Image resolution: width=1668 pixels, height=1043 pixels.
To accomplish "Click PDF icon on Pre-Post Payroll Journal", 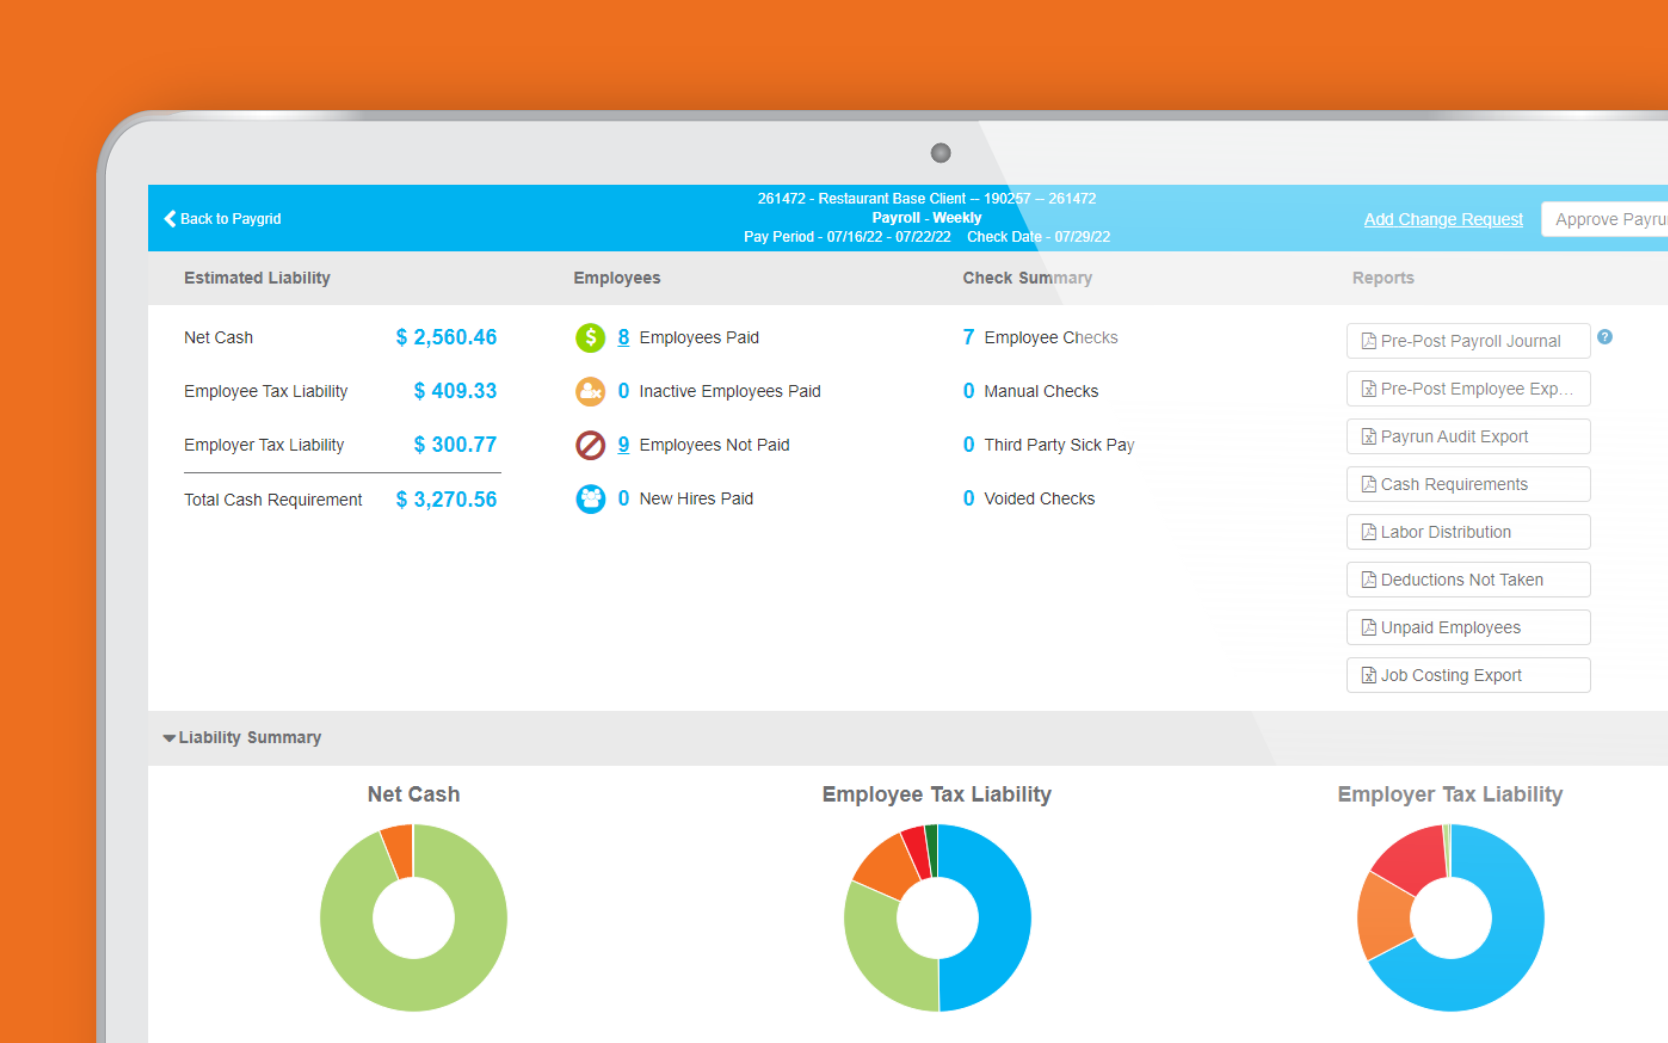I will (1368, 341).
